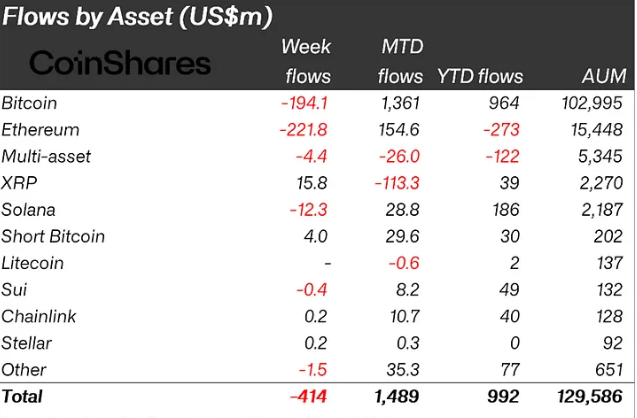Click the Flows by Asset title
This screenshot has height=418, width=637.
[138, 16]
